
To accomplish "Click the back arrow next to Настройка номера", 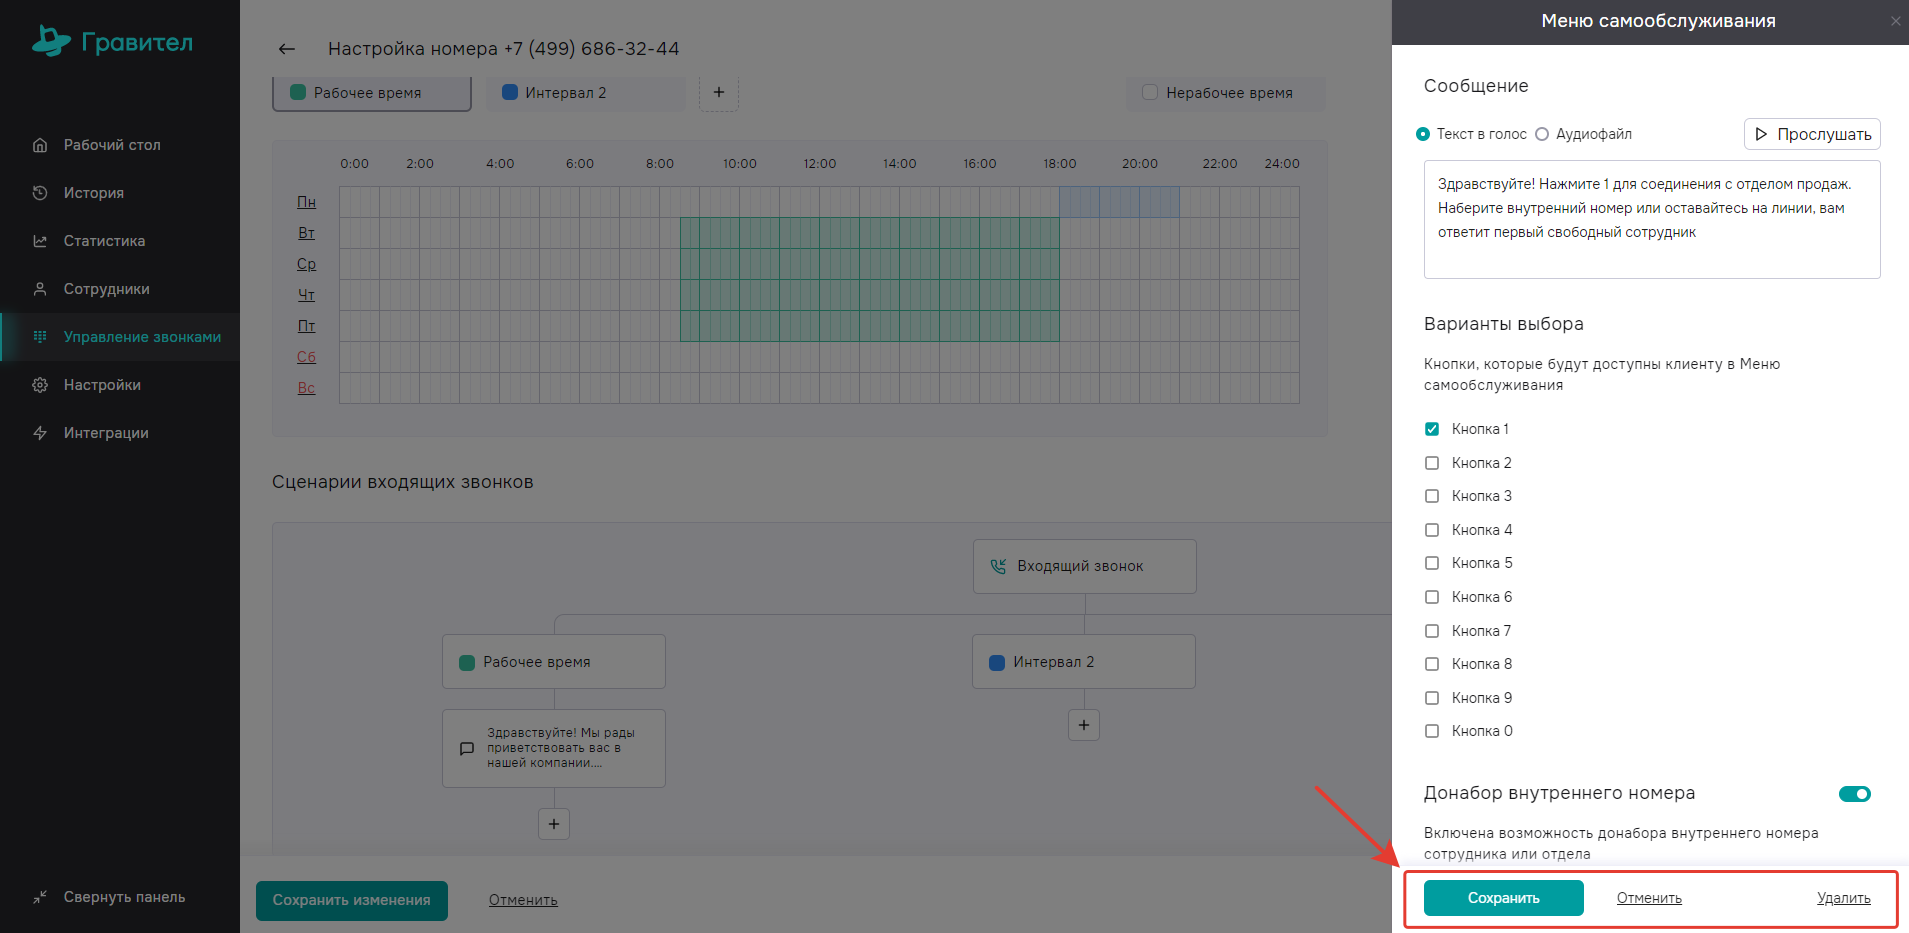I will [287, 49].
